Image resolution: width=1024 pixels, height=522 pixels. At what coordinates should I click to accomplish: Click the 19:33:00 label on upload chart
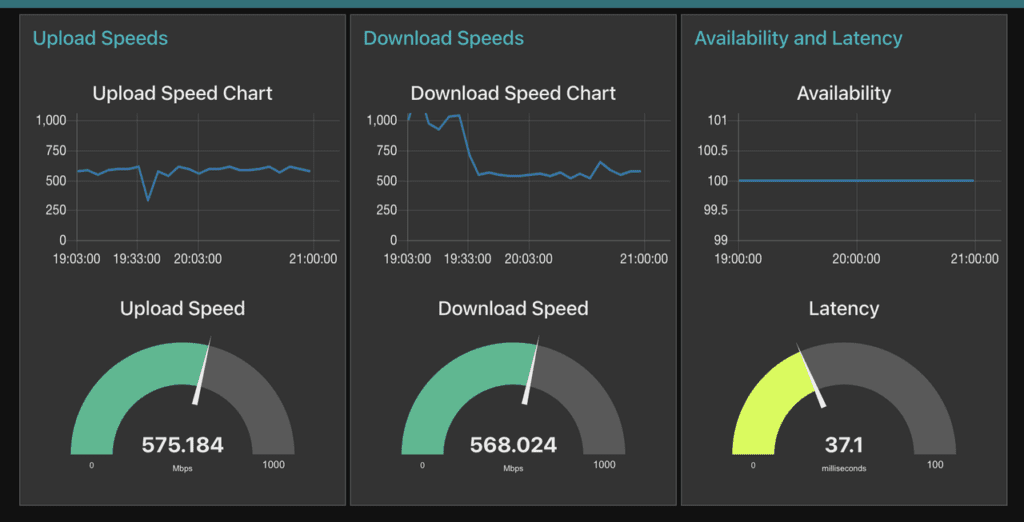tap(136, 259)
